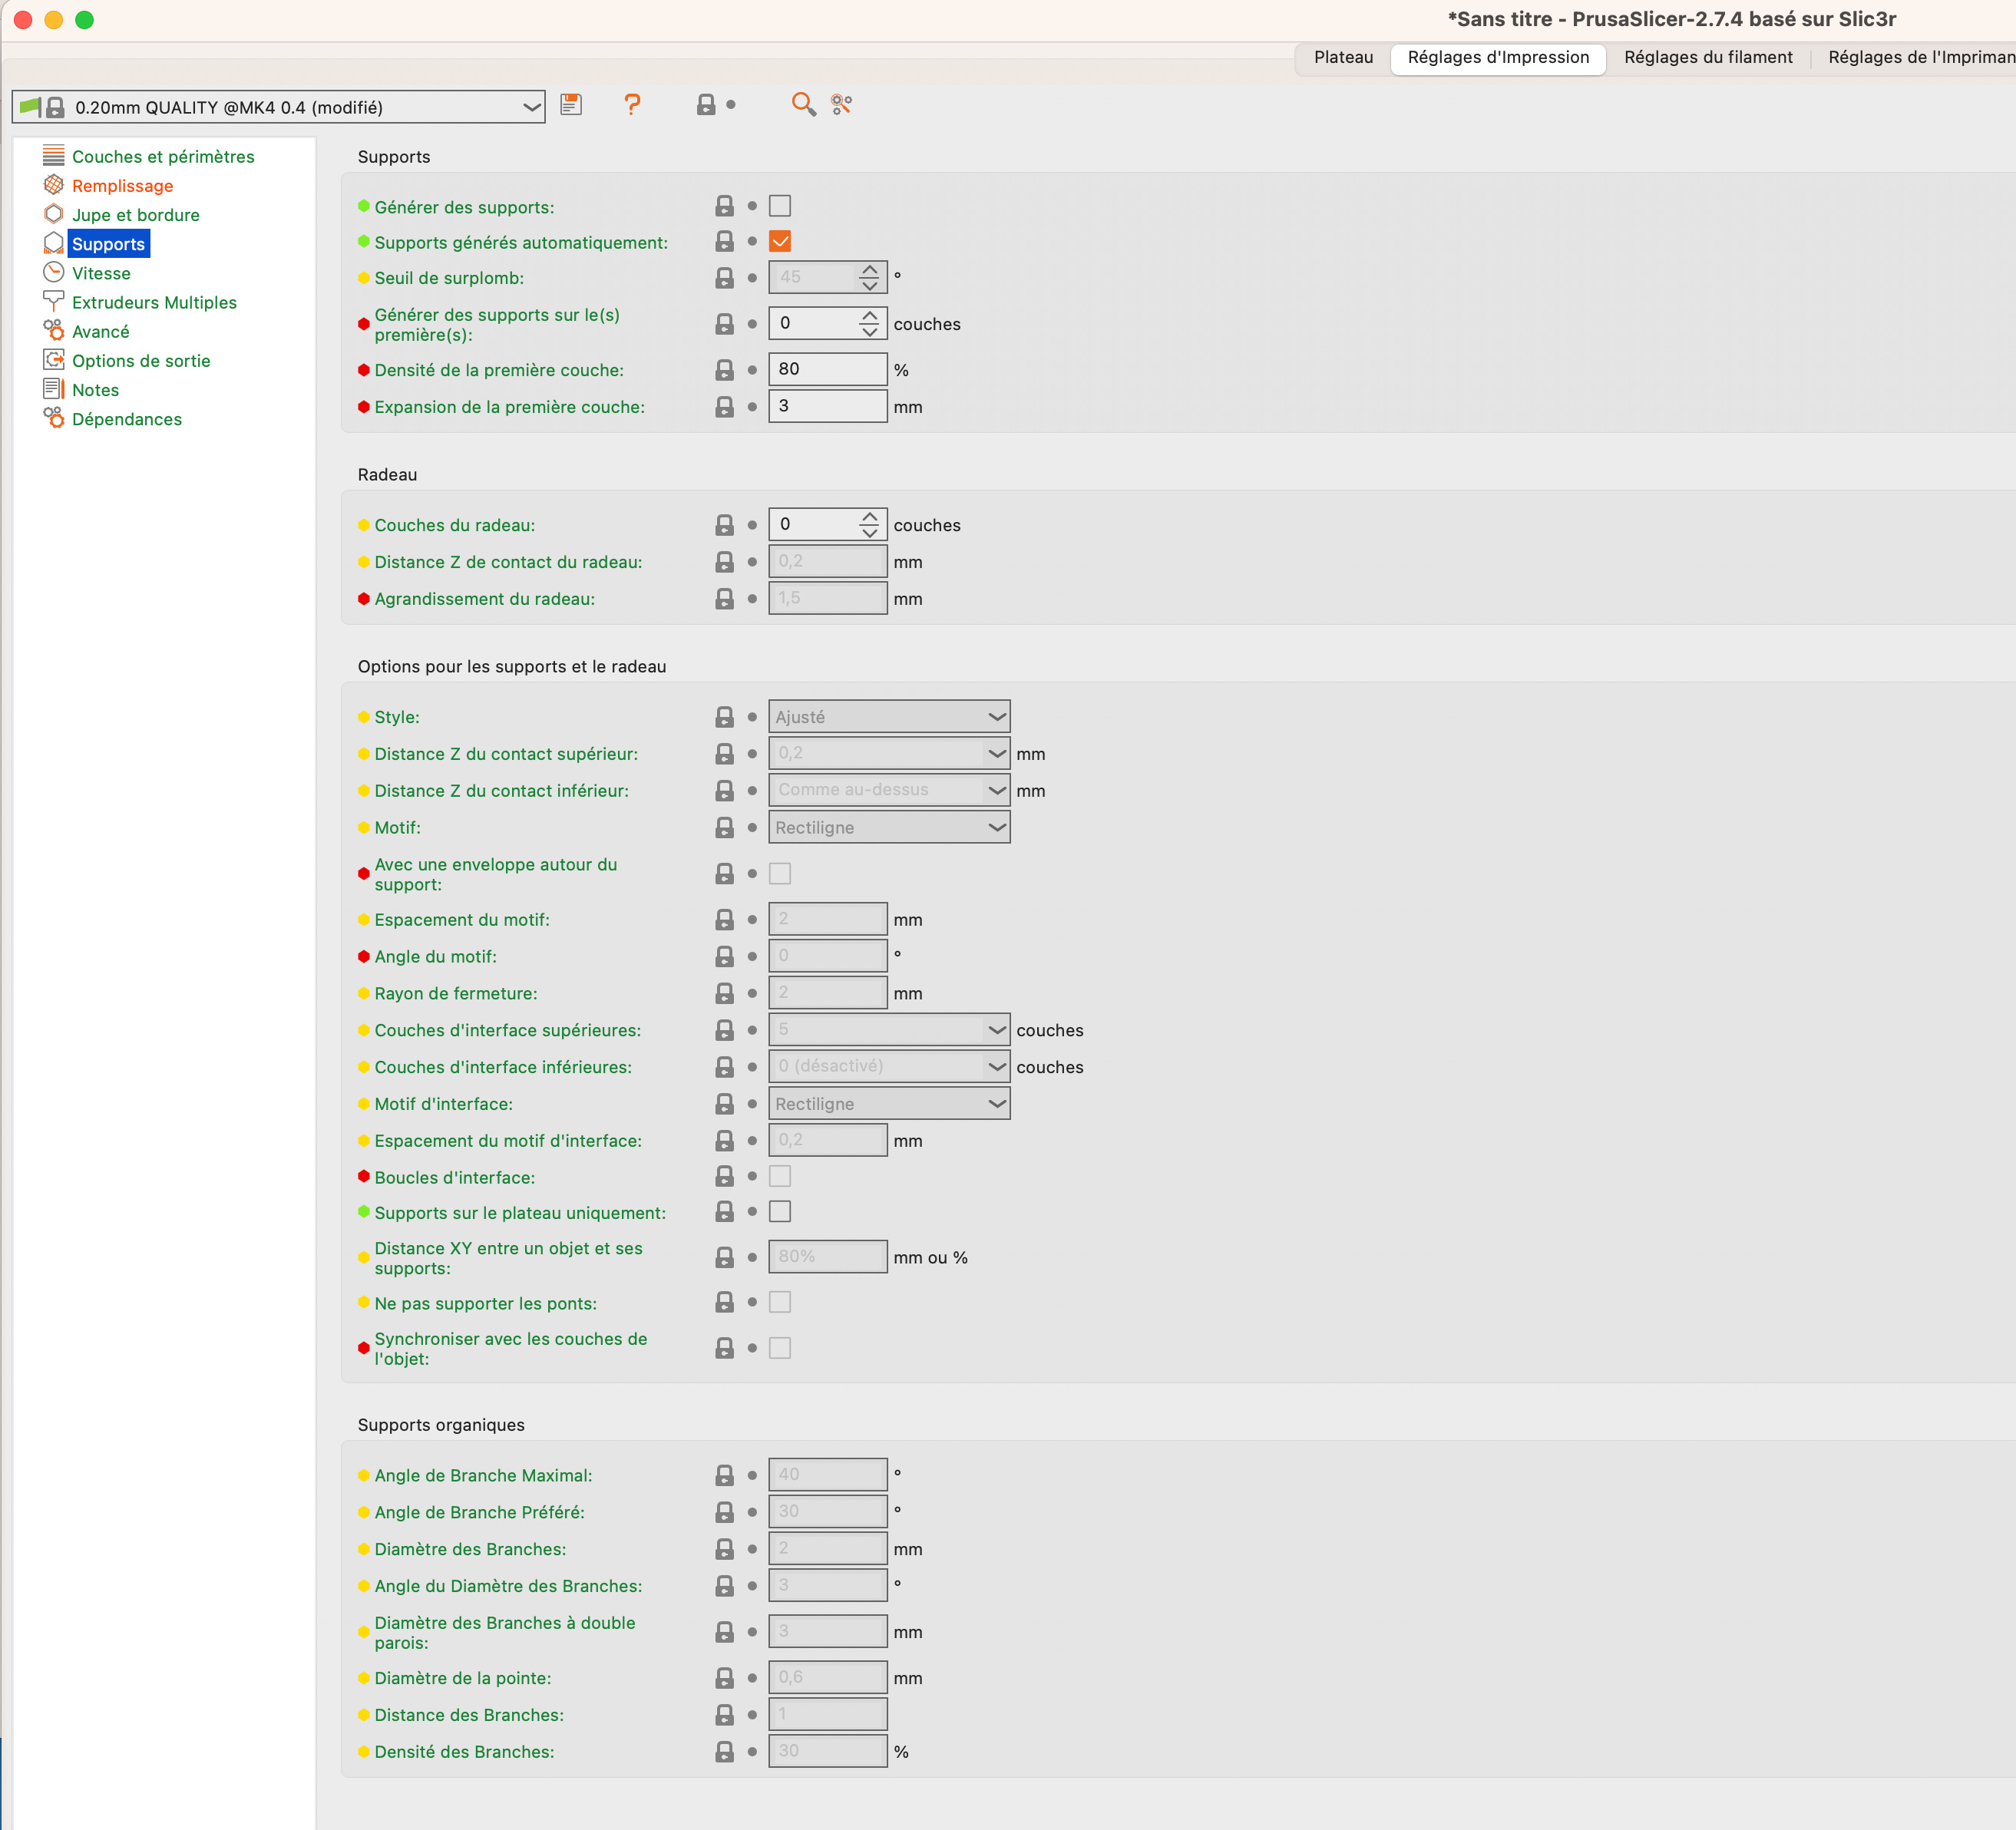This screenshot has height=1830, width=2016.
Task: Click the Vitesse clock icon in sidebar
Action: tap(54, 273)
